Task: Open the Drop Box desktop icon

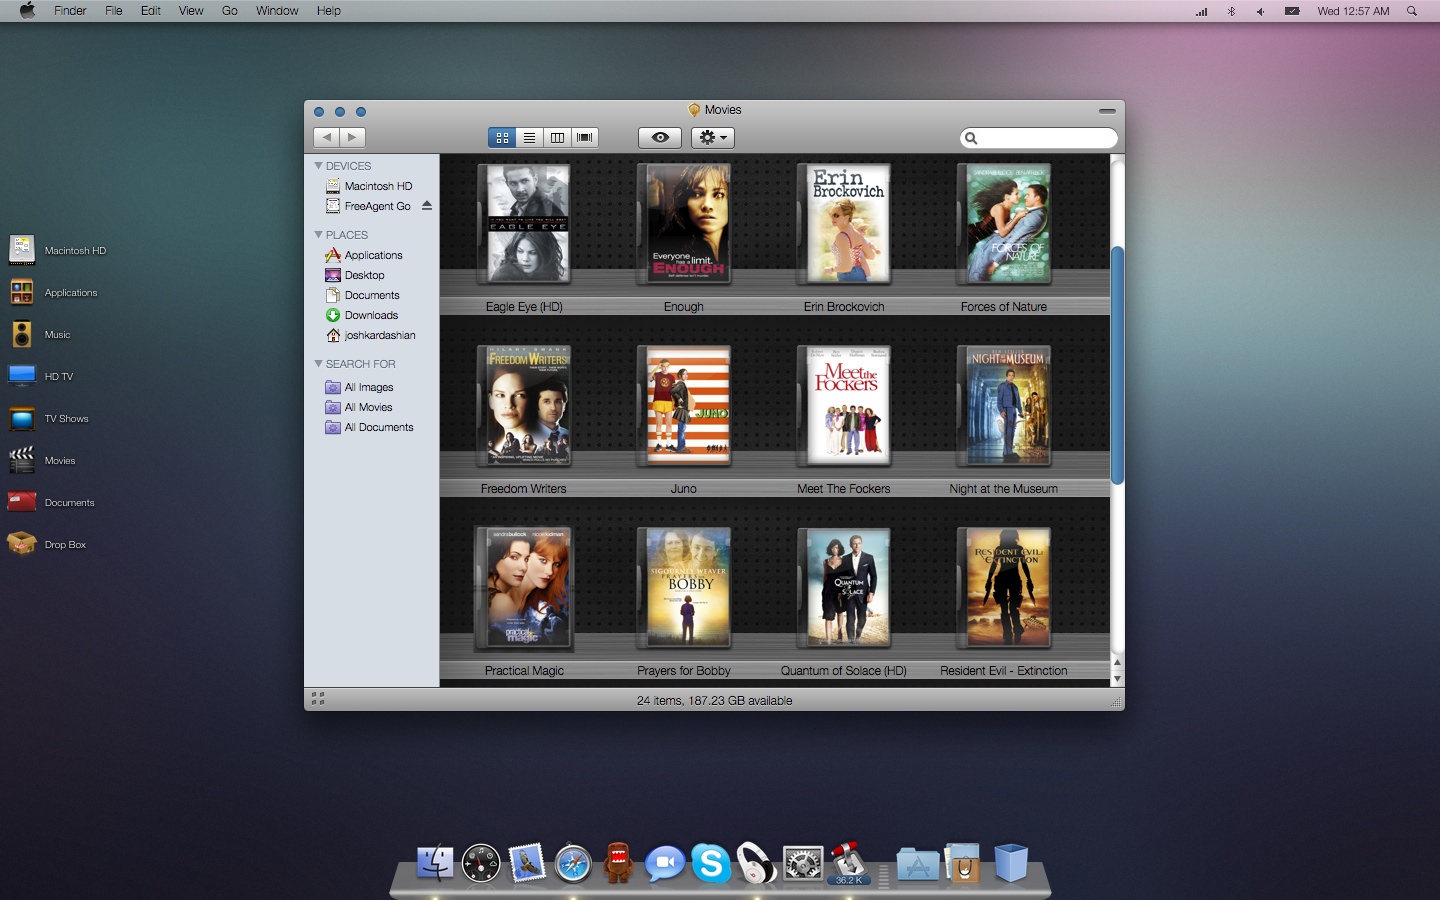Action: pos(22,544)
